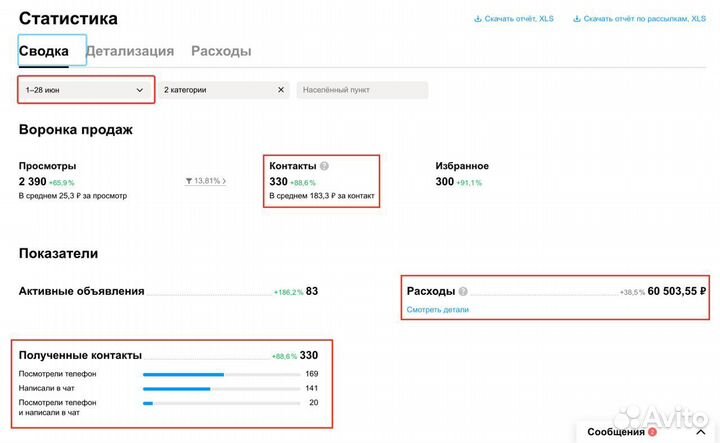Click the +186,2% change next to 83
The height and width of the screenshot is (443, 720).
(x=288, y=292)
